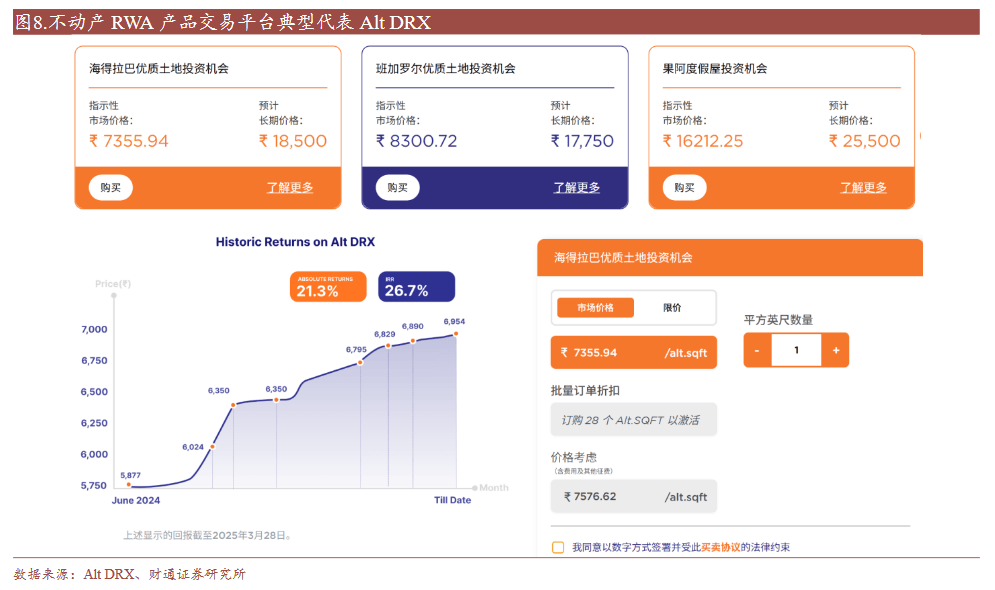
Task: Click the 5,877 June 2024 data point
Action: (x=129, y=486)
